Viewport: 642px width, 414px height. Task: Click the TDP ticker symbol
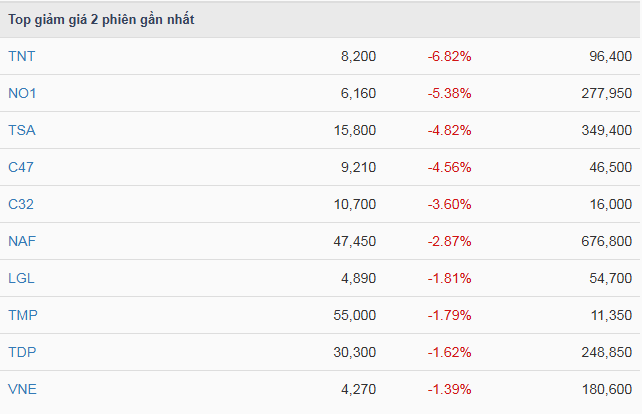coord(22,353)
